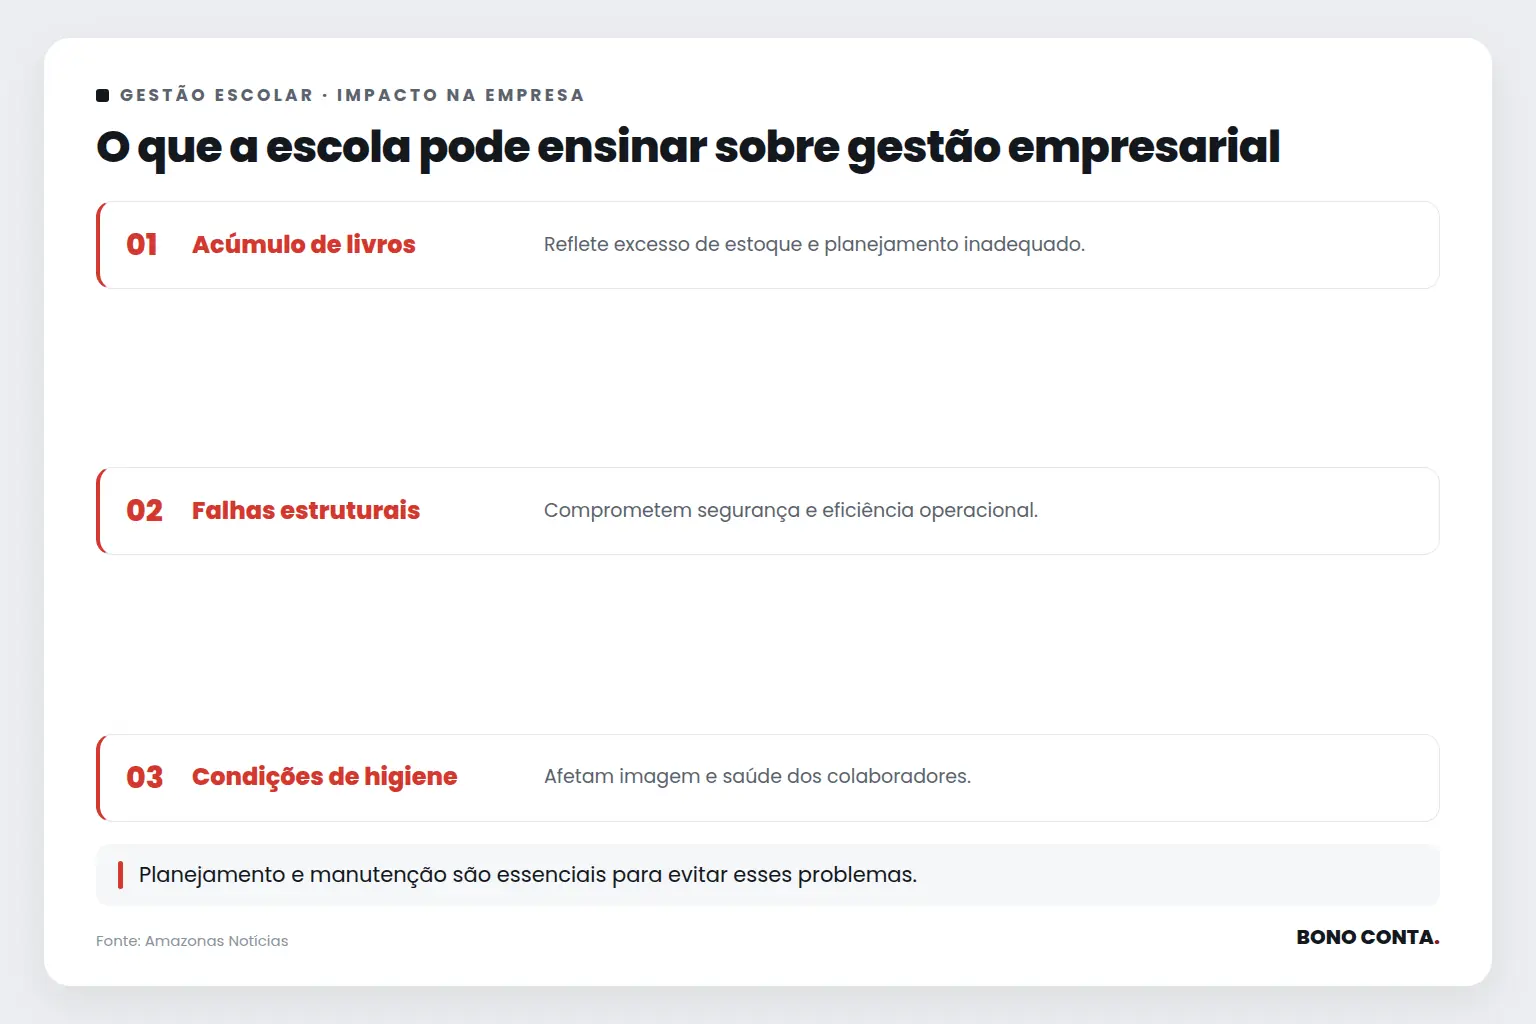This screenshot has height=1024, width=1536.
Task: Click the 'Fonte: Amazonas Notícias' source line
Action: pyautogui.click(x=192, y=941)
